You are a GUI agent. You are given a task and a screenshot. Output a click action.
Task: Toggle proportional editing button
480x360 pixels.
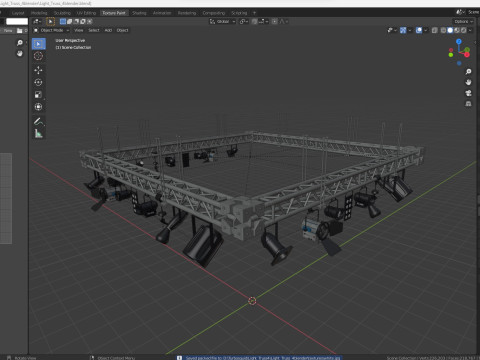coord(274,22)
